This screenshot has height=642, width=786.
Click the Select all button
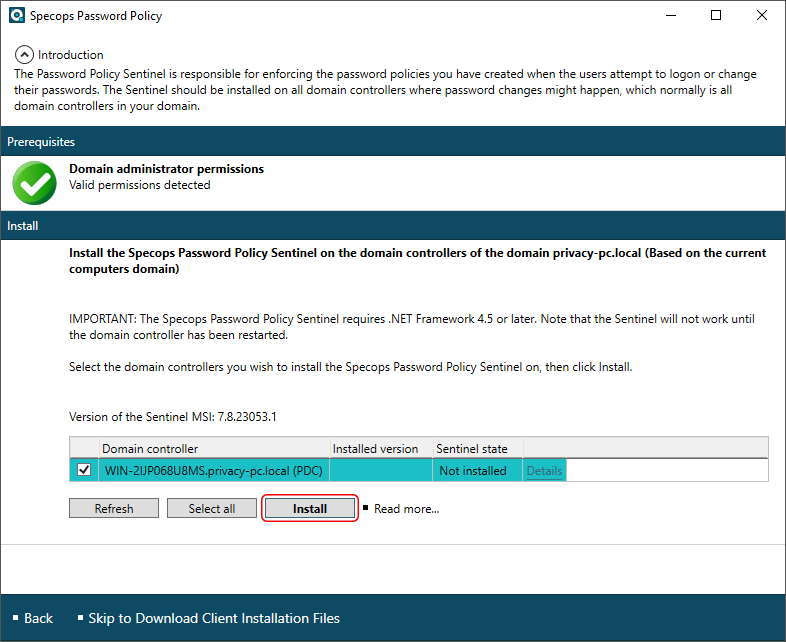pos(212,508)
